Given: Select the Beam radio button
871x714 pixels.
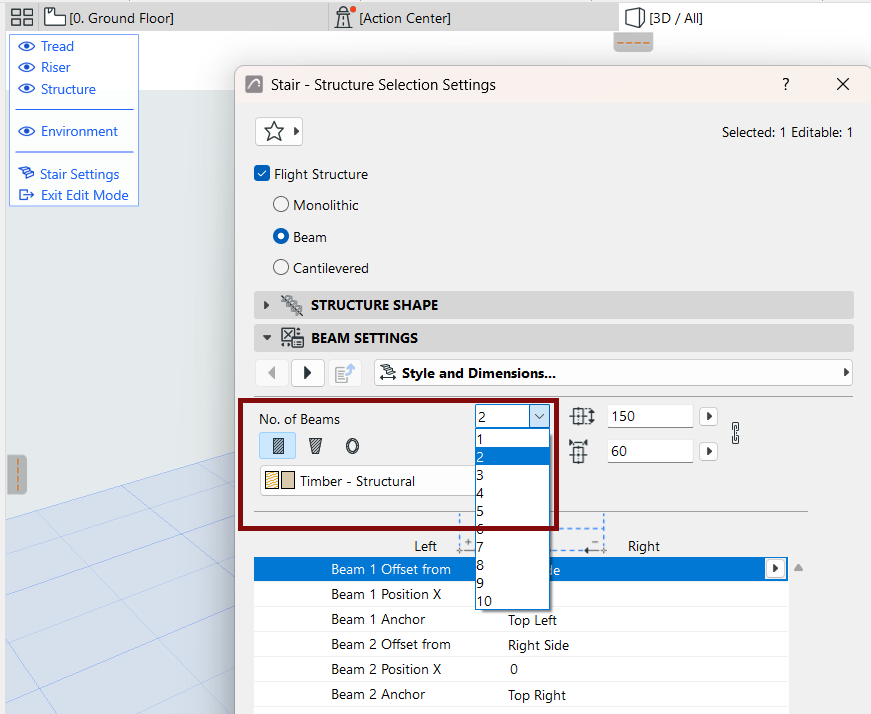Looking at the screenshot, I should (281, 236).
